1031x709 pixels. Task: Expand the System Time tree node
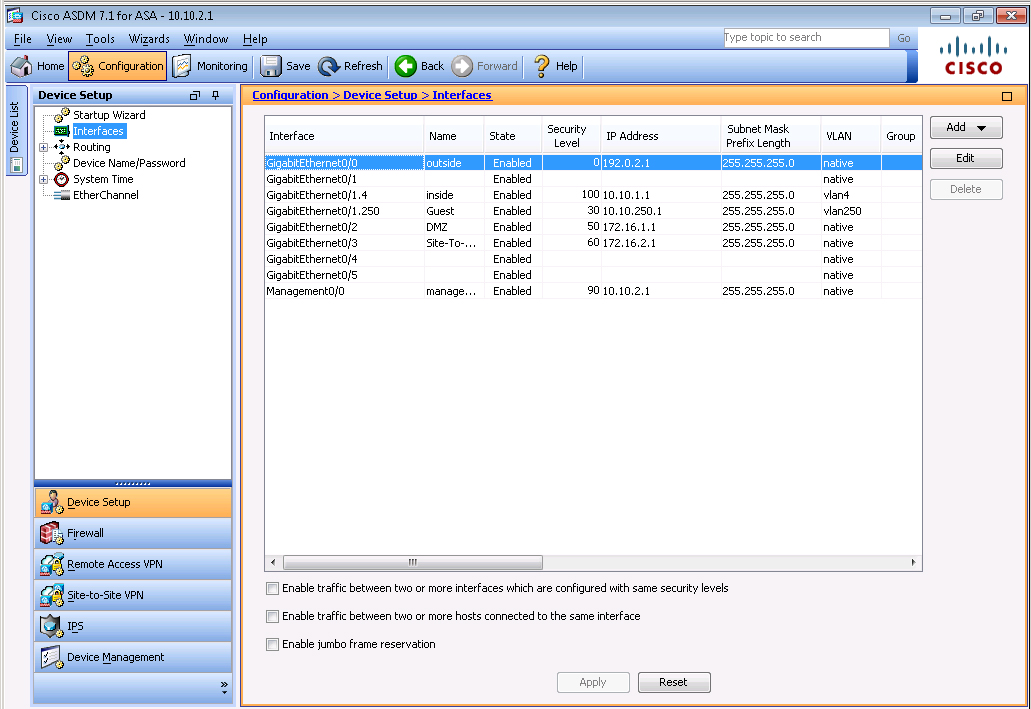coord(43,179)
